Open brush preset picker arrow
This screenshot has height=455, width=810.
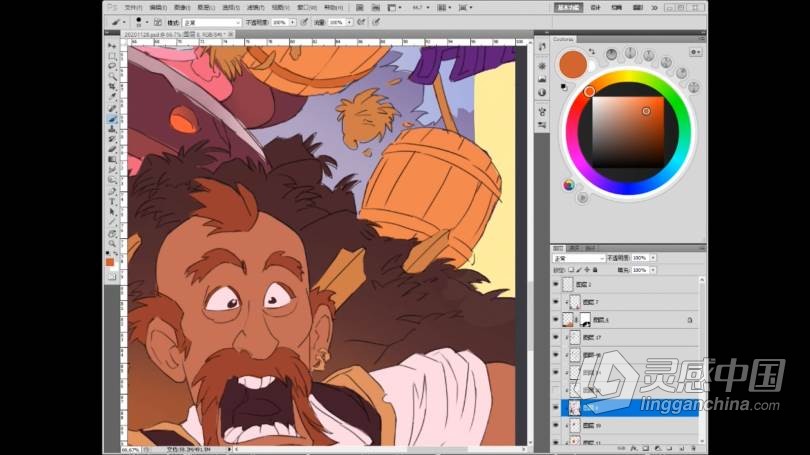[x=147, y=23]
